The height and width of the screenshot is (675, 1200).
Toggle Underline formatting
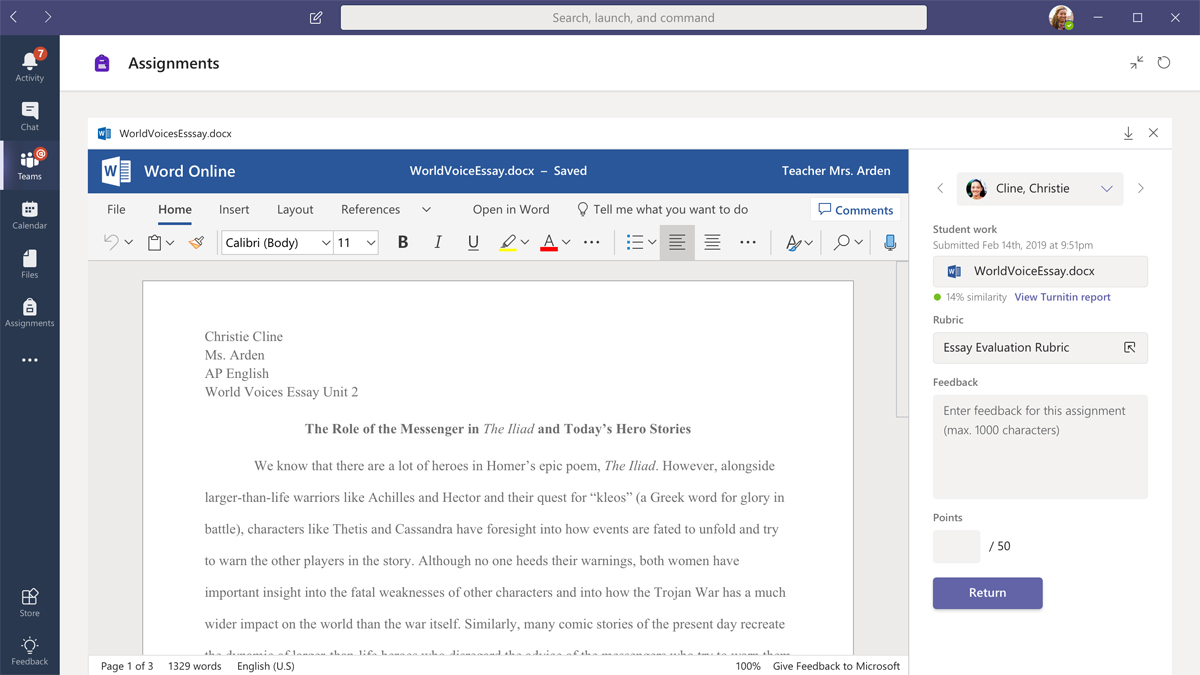tap(473, 242)
